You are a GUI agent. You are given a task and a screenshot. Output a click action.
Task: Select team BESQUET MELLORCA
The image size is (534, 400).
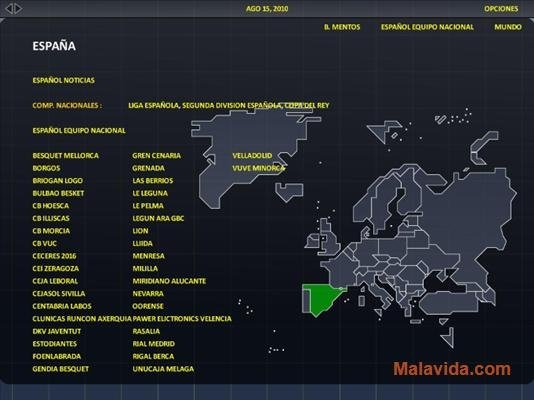66,156
